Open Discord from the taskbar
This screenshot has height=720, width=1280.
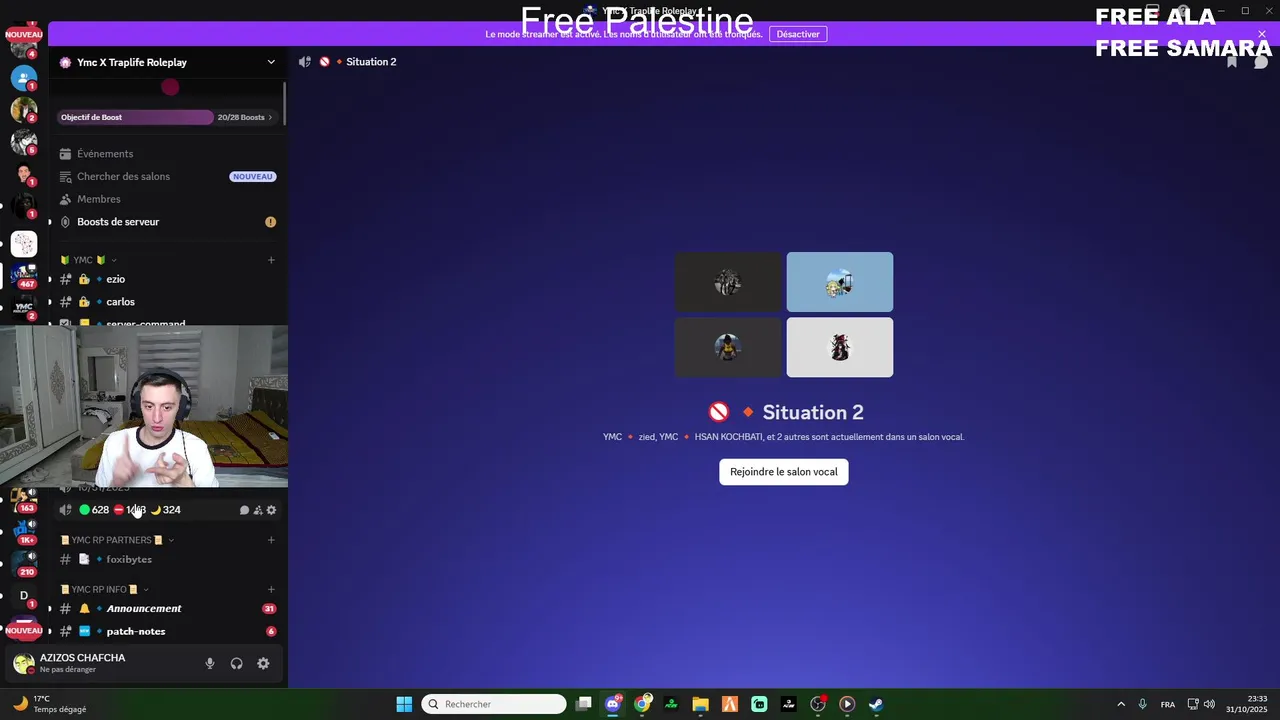[x=613, y=704]
